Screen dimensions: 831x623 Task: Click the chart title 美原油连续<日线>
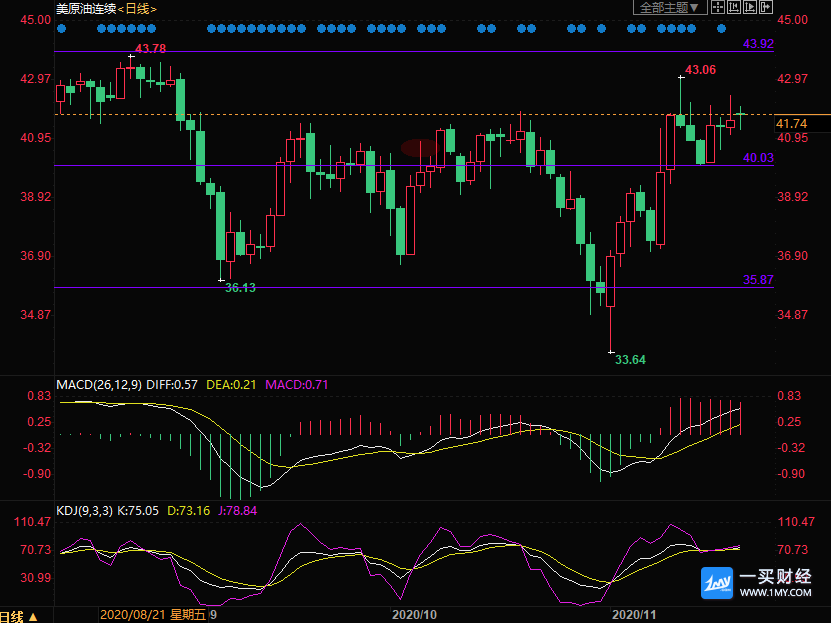pyautogui.click(x=107, y=9)
